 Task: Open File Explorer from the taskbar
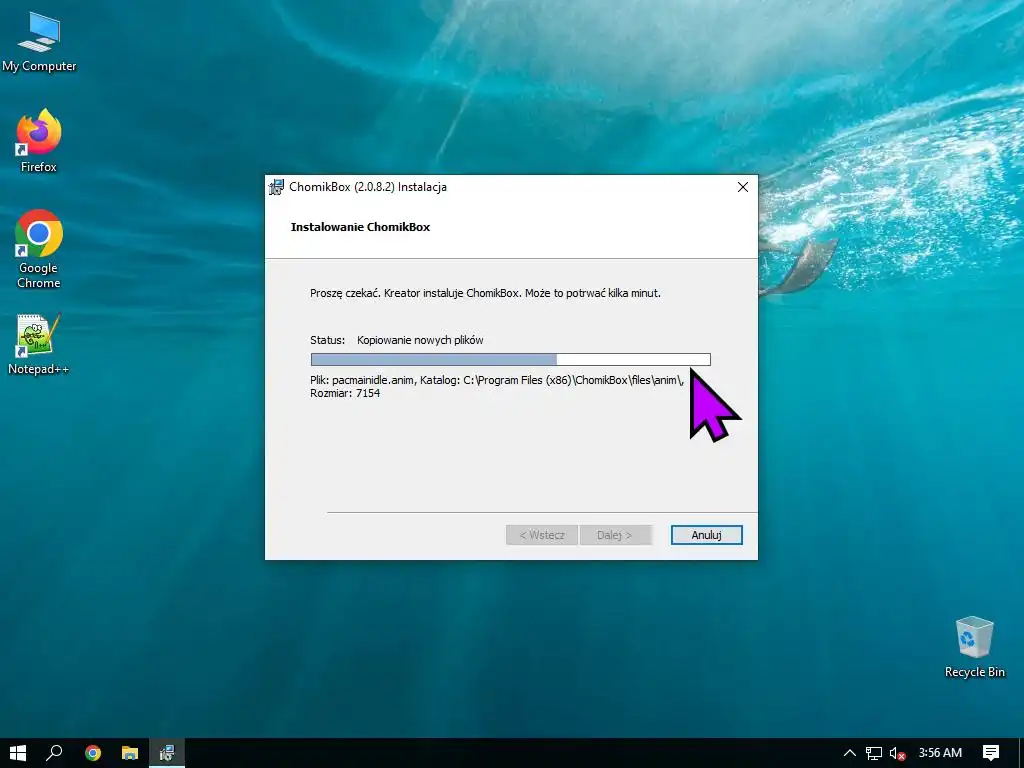[x=130, y=753]
